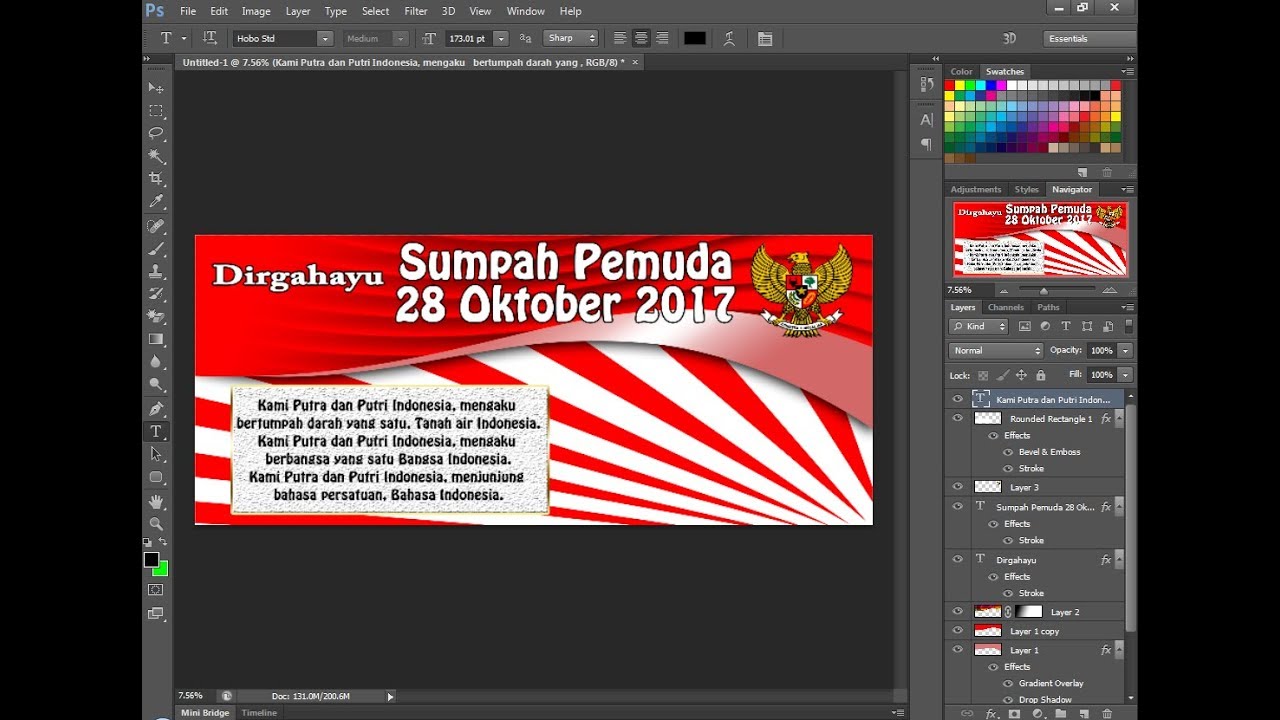Delete the layer with trash icon

coord(1107,714)
